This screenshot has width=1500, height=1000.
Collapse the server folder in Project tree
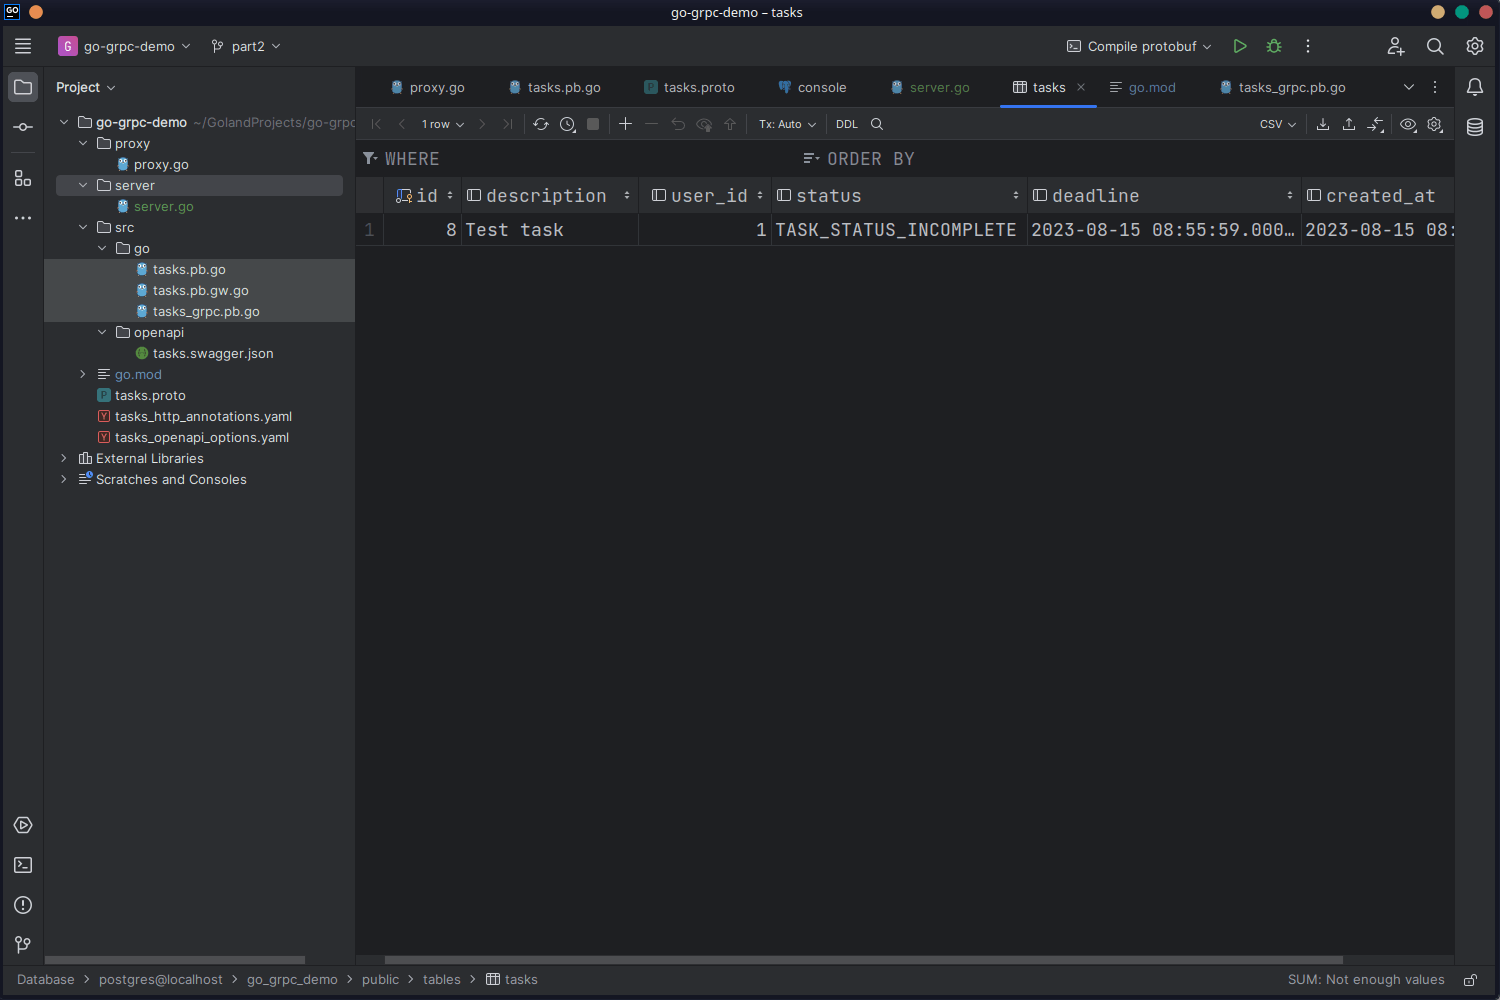click(x=83, y=185)
